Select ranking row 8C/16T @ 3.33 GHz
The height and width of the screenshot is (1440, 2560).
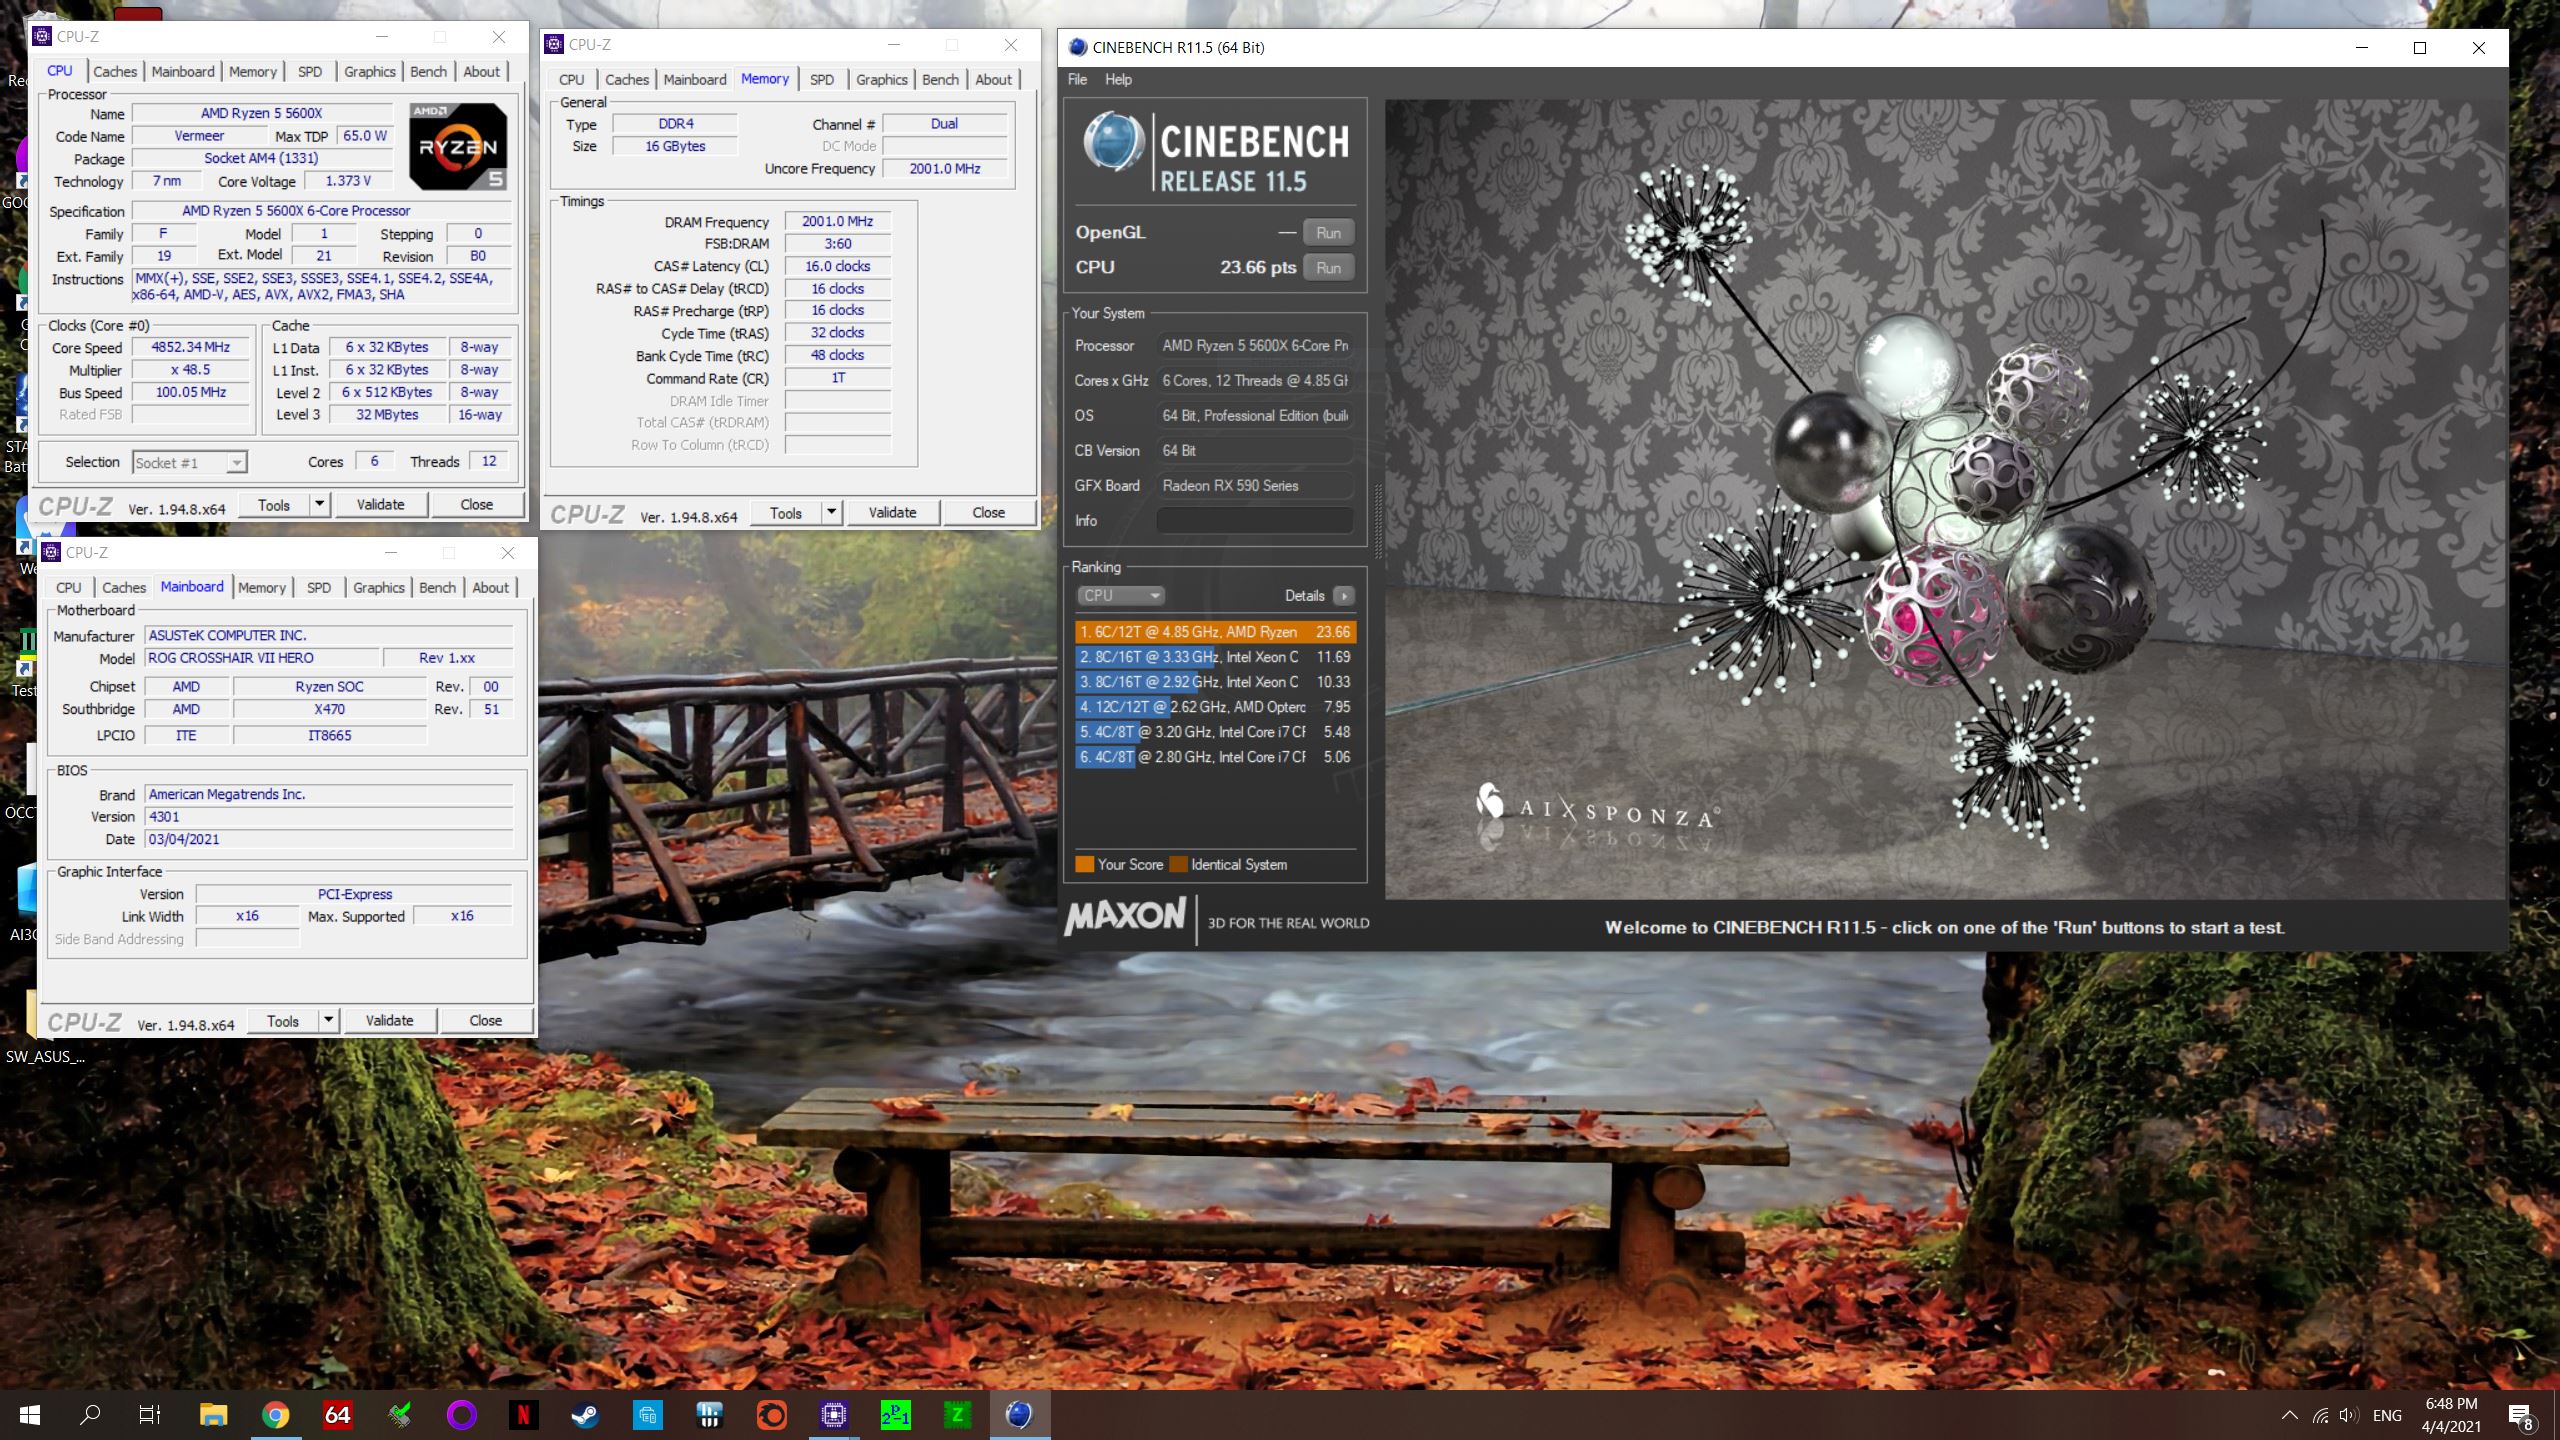[x=1215, y=657]
